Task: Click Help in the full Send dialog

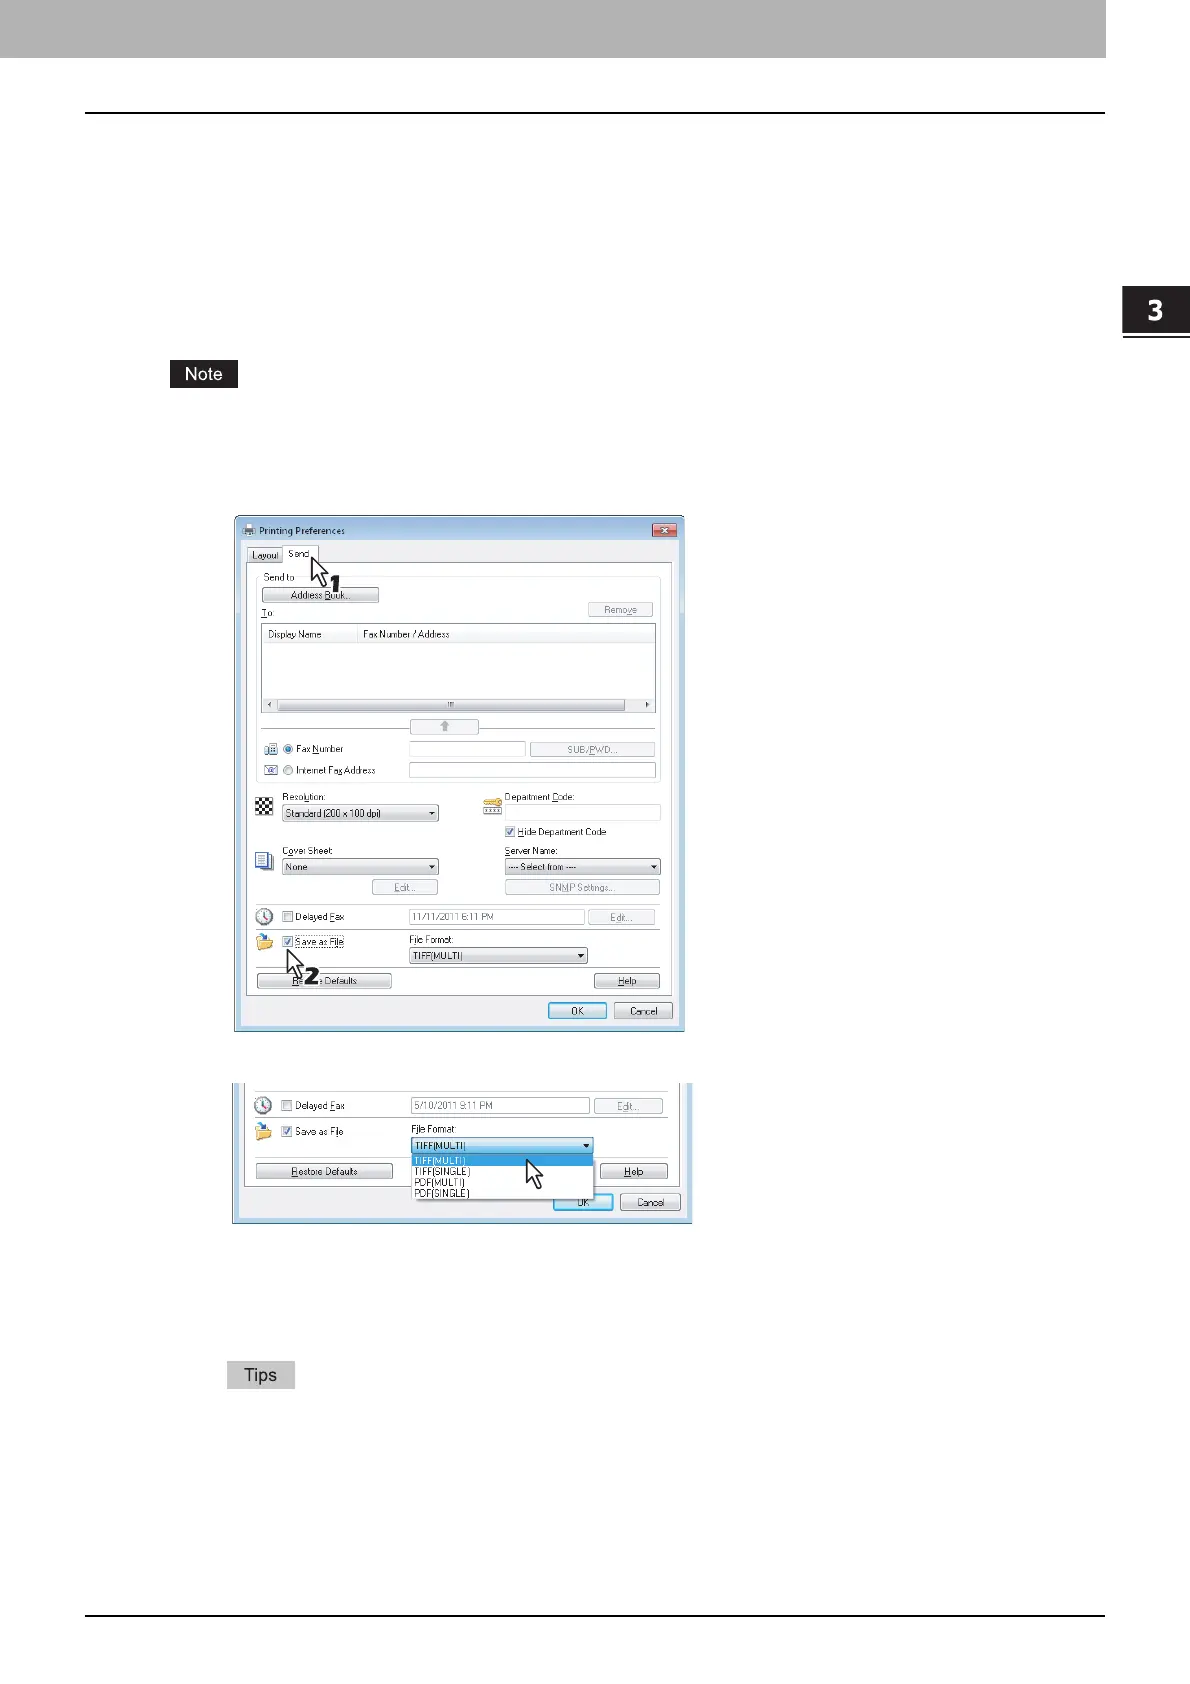Action: click(x=627, y=981)
